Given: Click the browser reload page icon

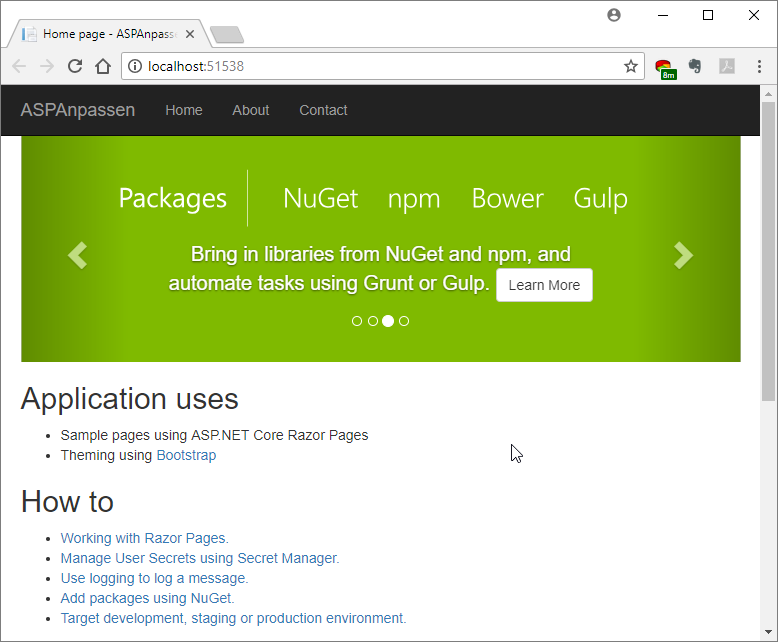Looking at the screenshot, I should (75, 67).
